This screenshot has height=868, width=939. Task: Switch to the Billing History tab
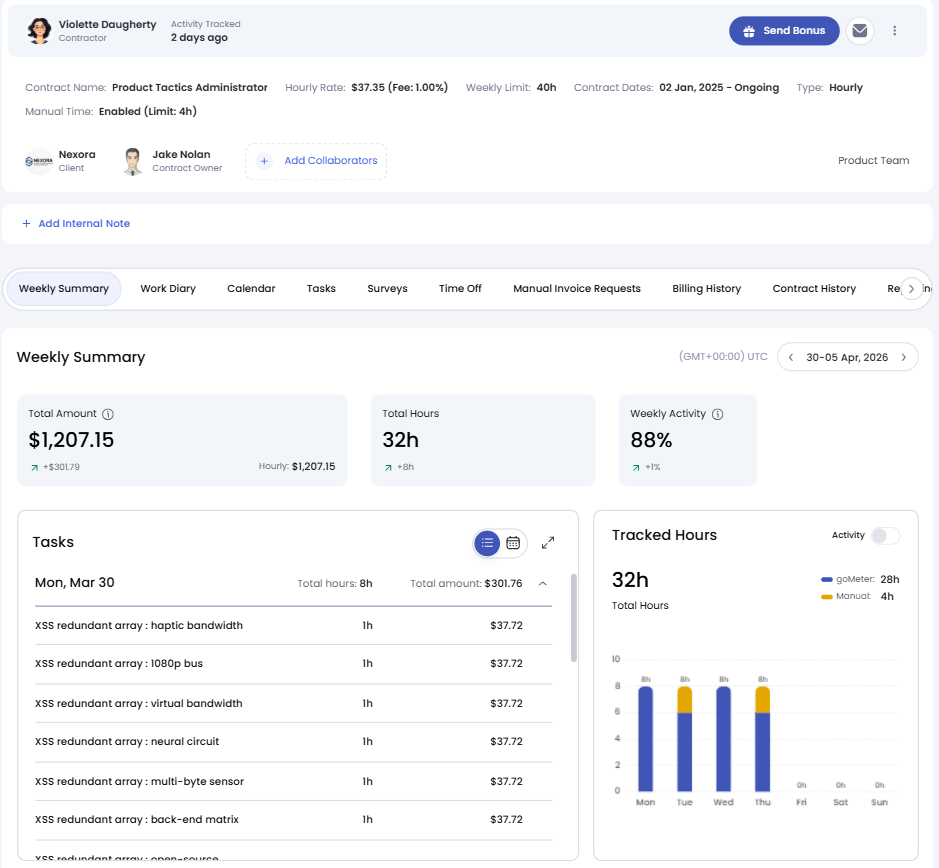pyautogui.click(x=706, y=289)
